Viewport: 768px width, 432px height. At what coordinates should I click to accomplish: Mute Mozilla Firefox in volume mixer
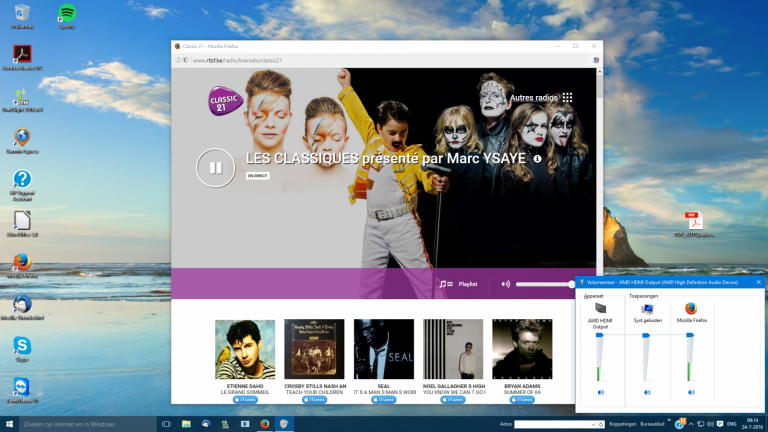691,393
